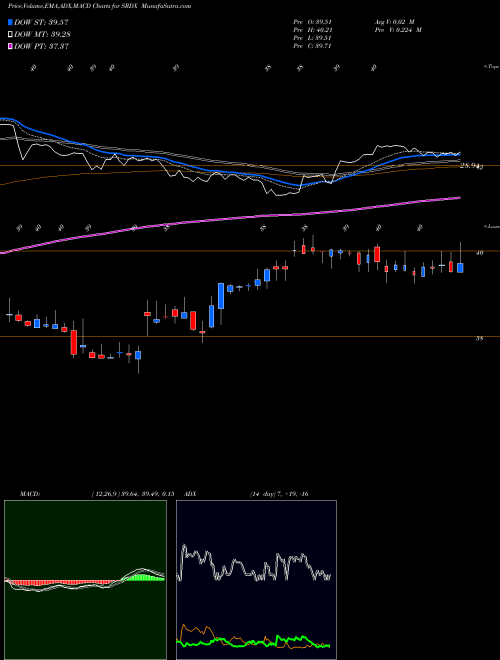Screen dimensions: 500x660
Task: Click the 38 price axis label
Action: (479, 338)
